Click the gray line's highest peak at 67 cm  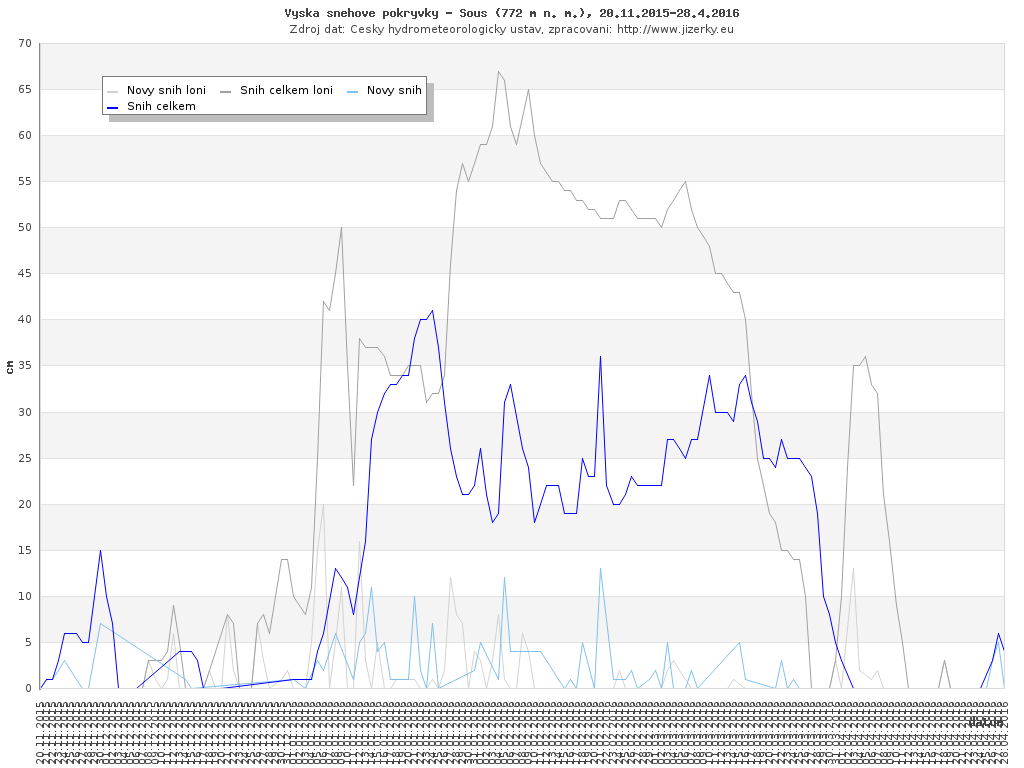tap(498, 71)
